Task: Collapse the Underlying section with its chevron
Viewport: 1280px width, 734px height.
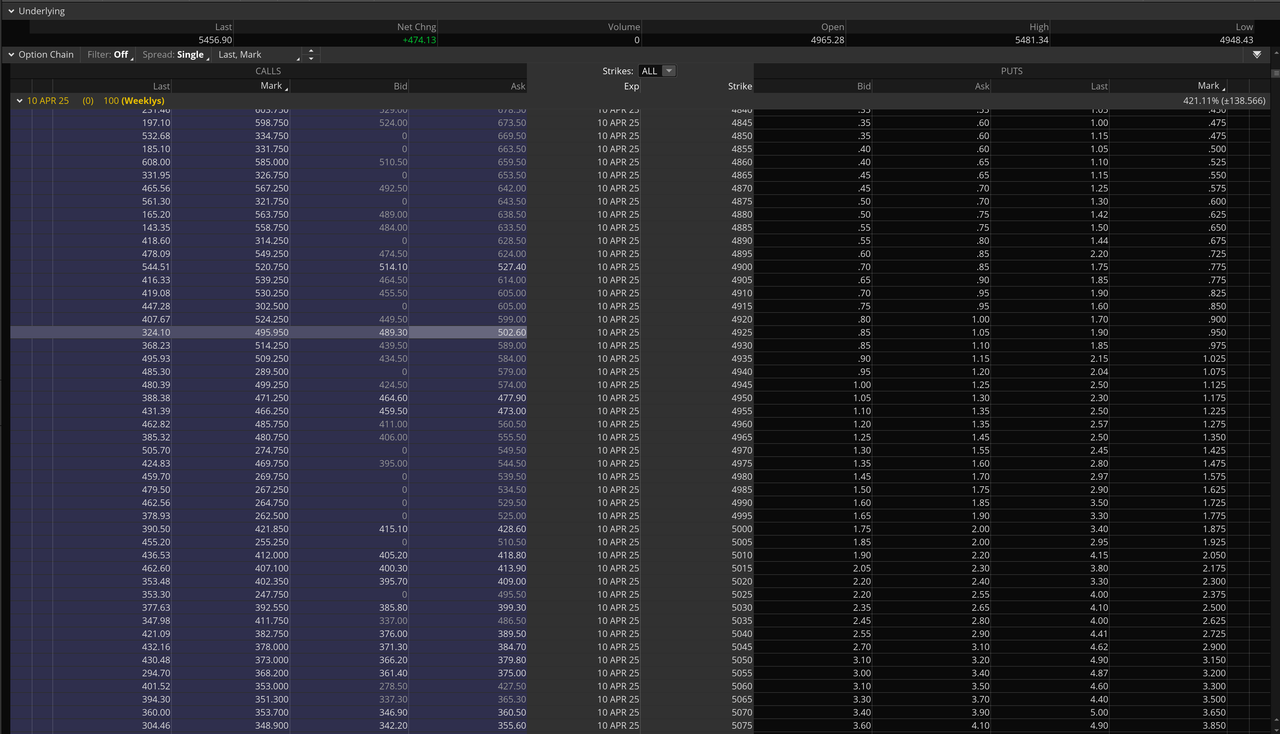Action: point(9,10)
